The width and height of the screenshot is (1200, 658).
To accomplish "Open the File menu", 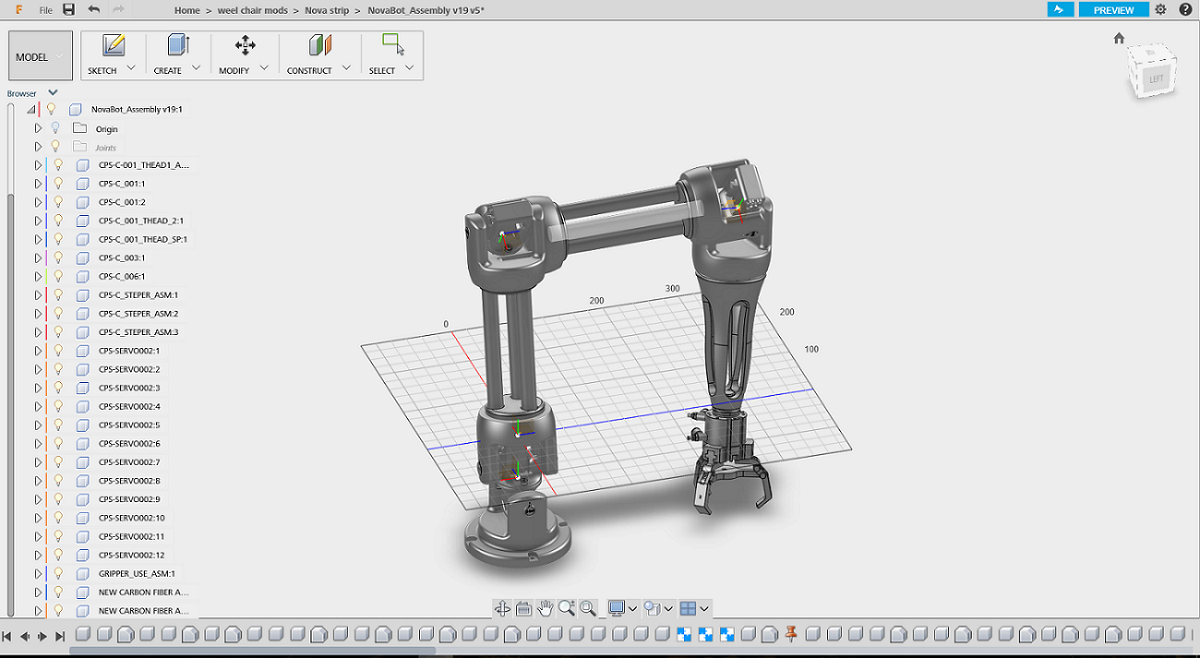I will click(x=46, y=10).
